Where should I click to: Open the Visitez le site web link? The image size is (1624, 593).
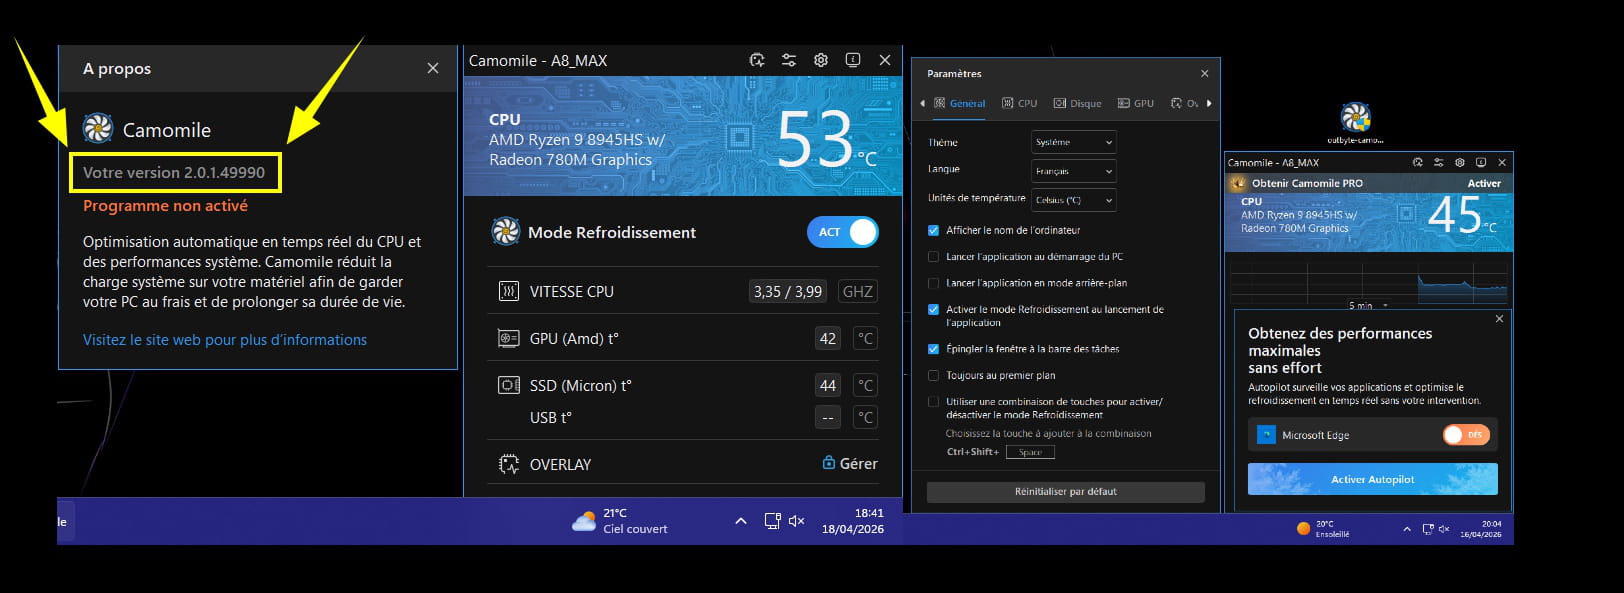click(225, 340)
